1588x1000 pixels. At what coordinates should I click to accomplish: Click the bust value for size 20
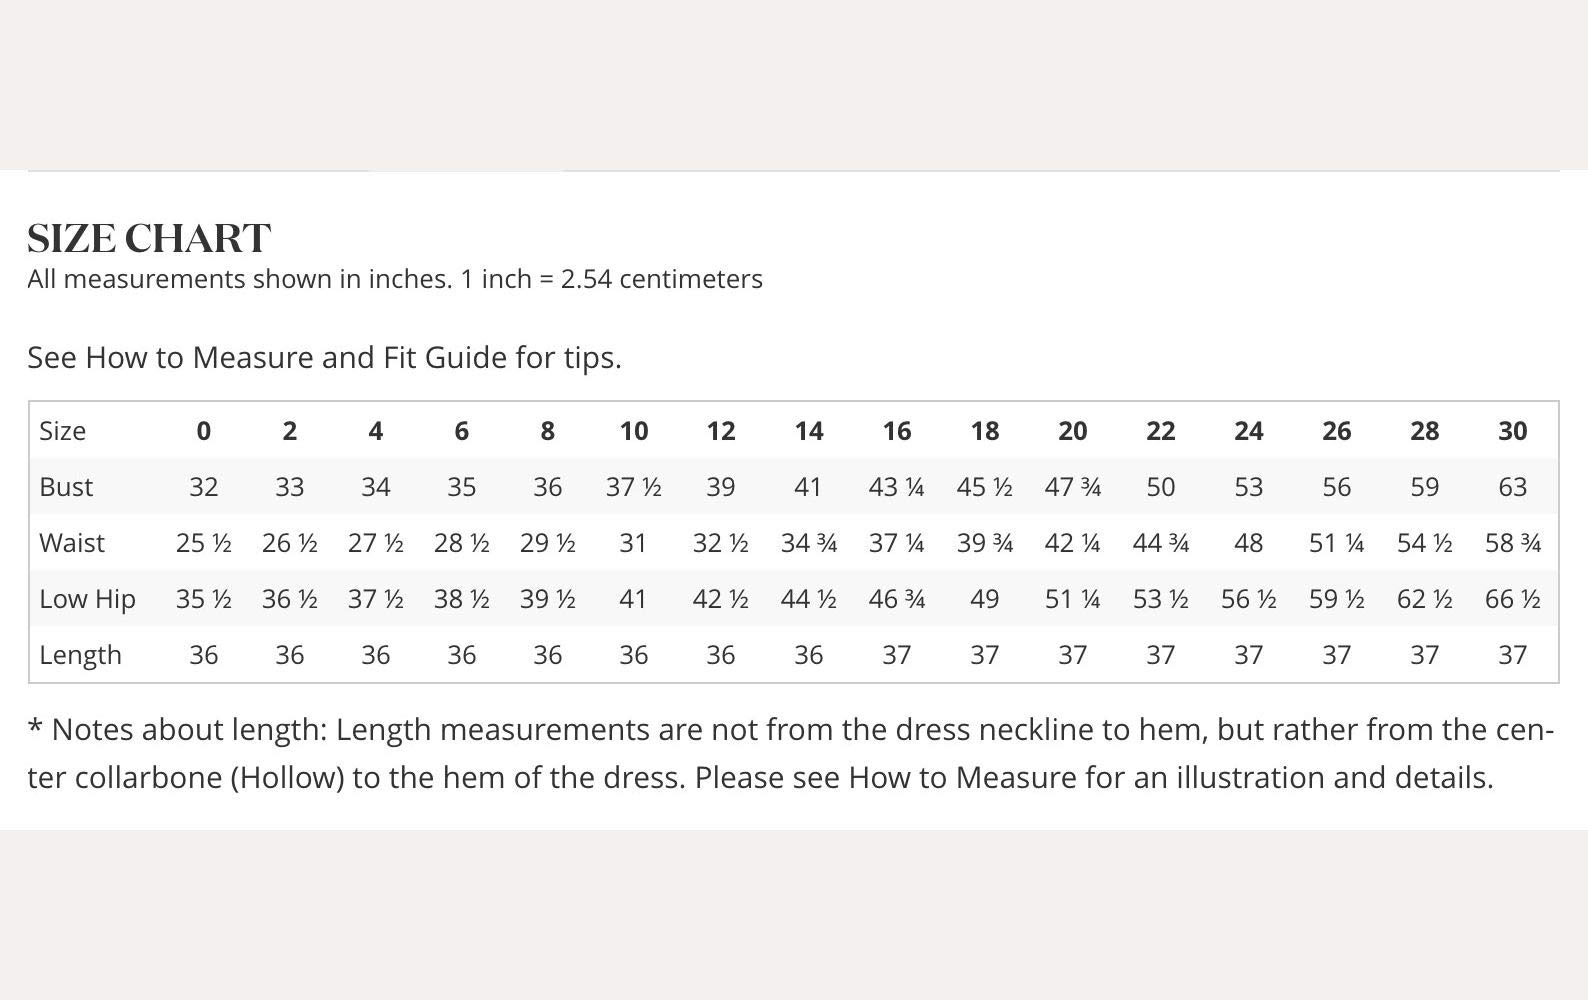point(1072,487)
